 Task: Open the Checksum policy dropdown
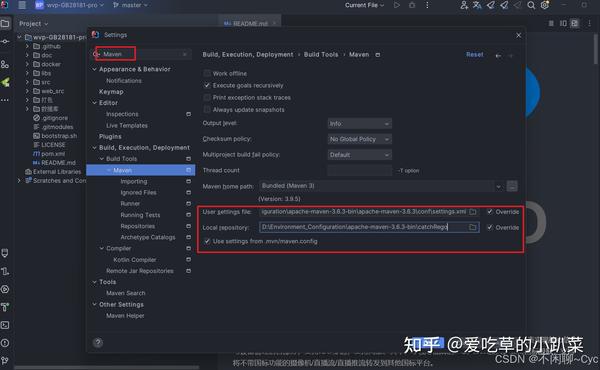pos(359,139)
